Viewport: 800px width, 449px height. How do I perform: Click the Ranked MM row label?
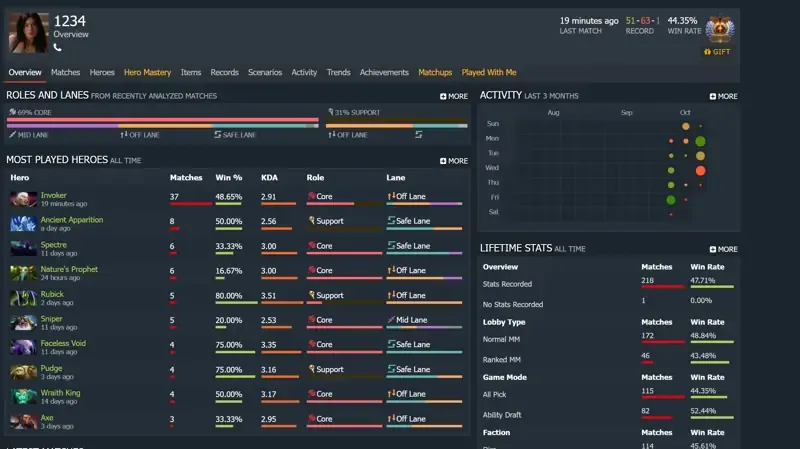tap(502, 360)
